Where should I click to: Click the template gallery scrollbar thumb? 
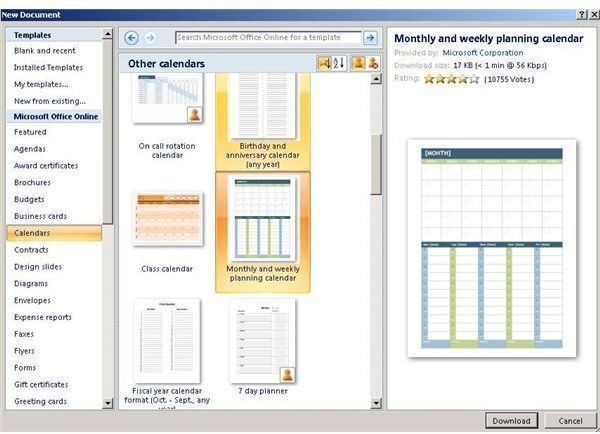click(x=376, y=165)
